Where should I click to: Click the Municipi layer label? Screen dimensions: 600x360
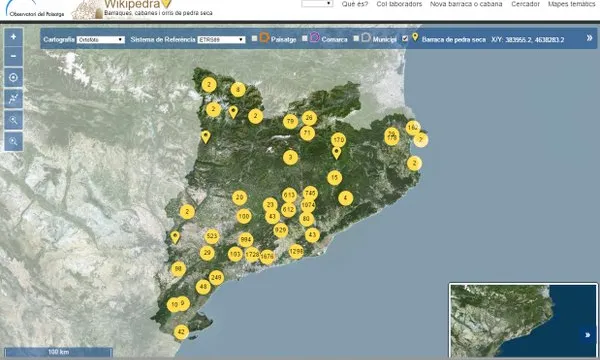pyautogui.click(x=385, y=39)
